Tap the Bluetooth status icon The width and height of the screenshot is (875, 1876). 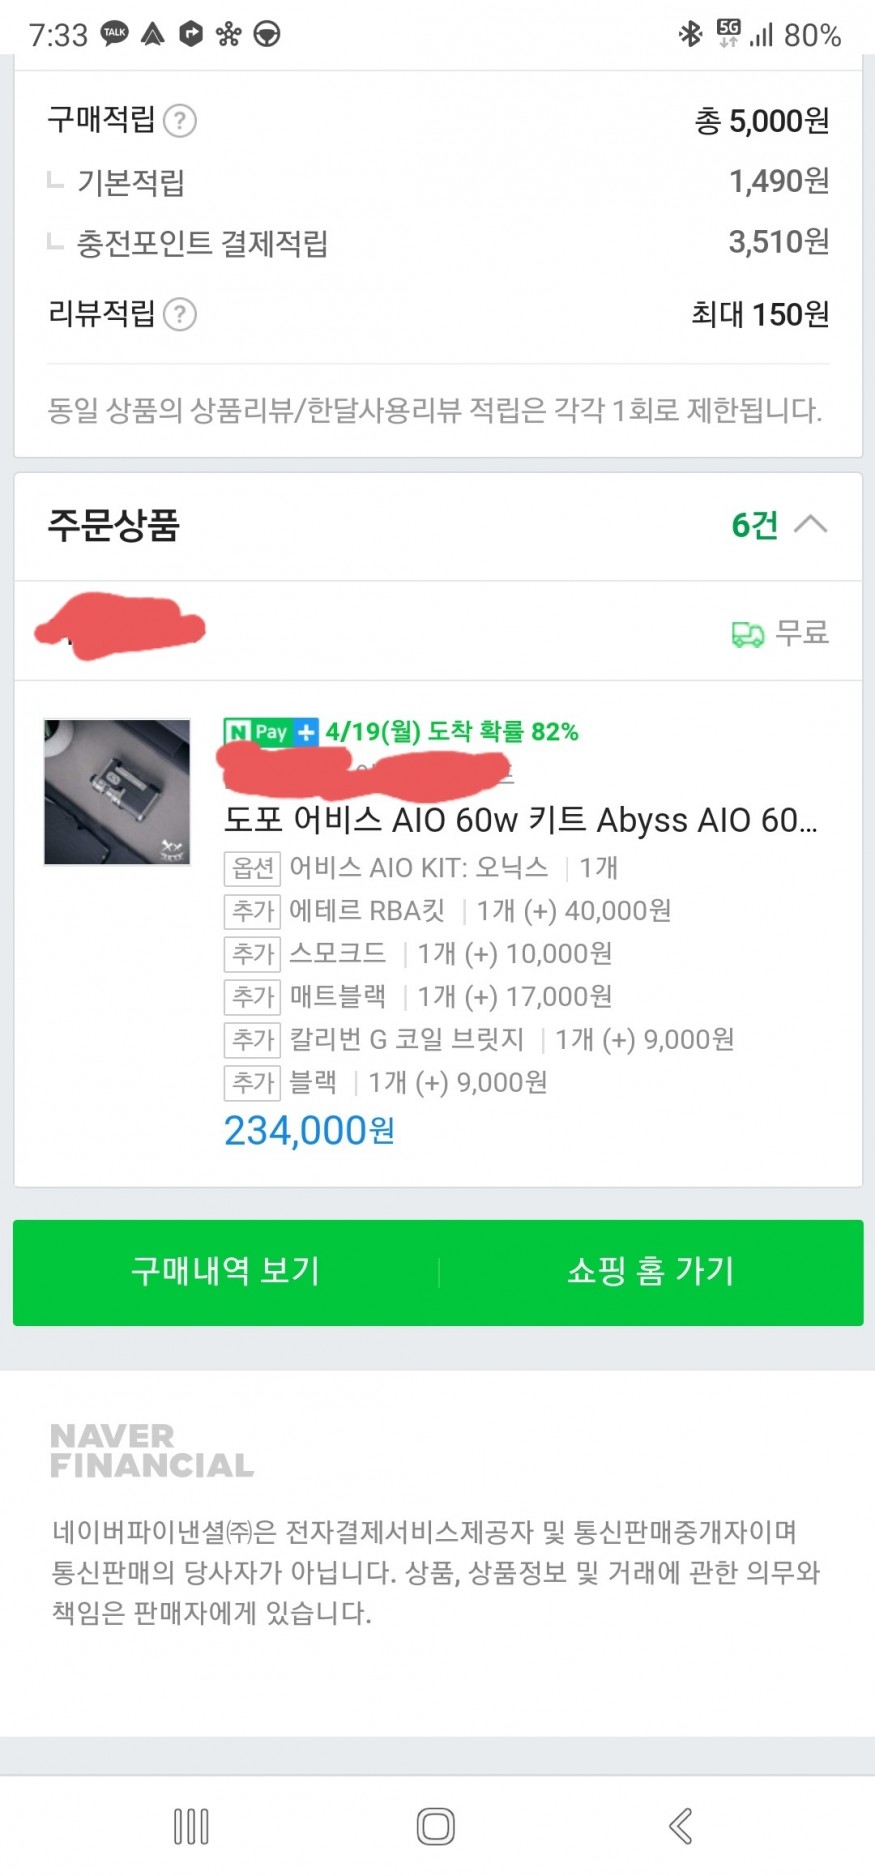pos(690,34)
